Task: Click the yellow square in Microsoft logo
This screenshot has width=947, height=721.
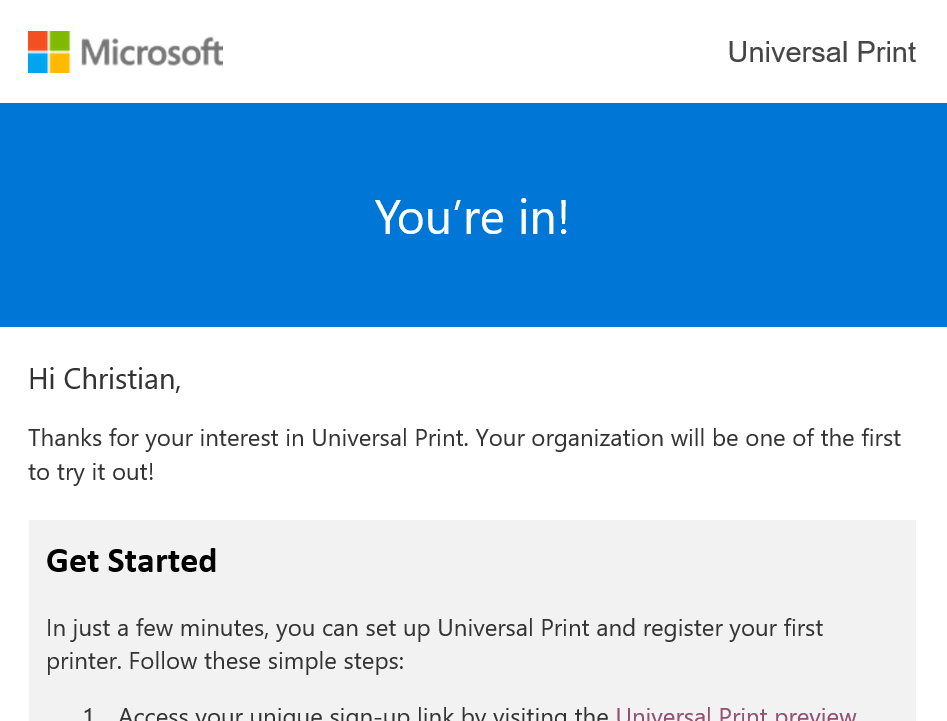Action: 60,63
